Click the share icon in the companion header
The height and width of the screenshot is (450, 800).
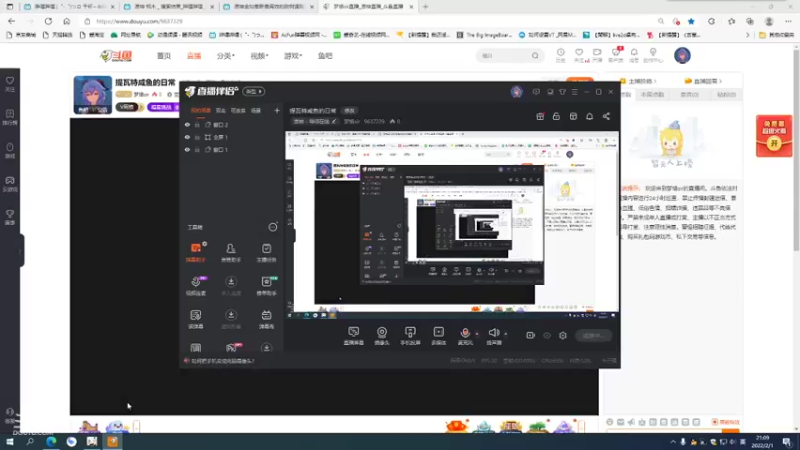606,116
